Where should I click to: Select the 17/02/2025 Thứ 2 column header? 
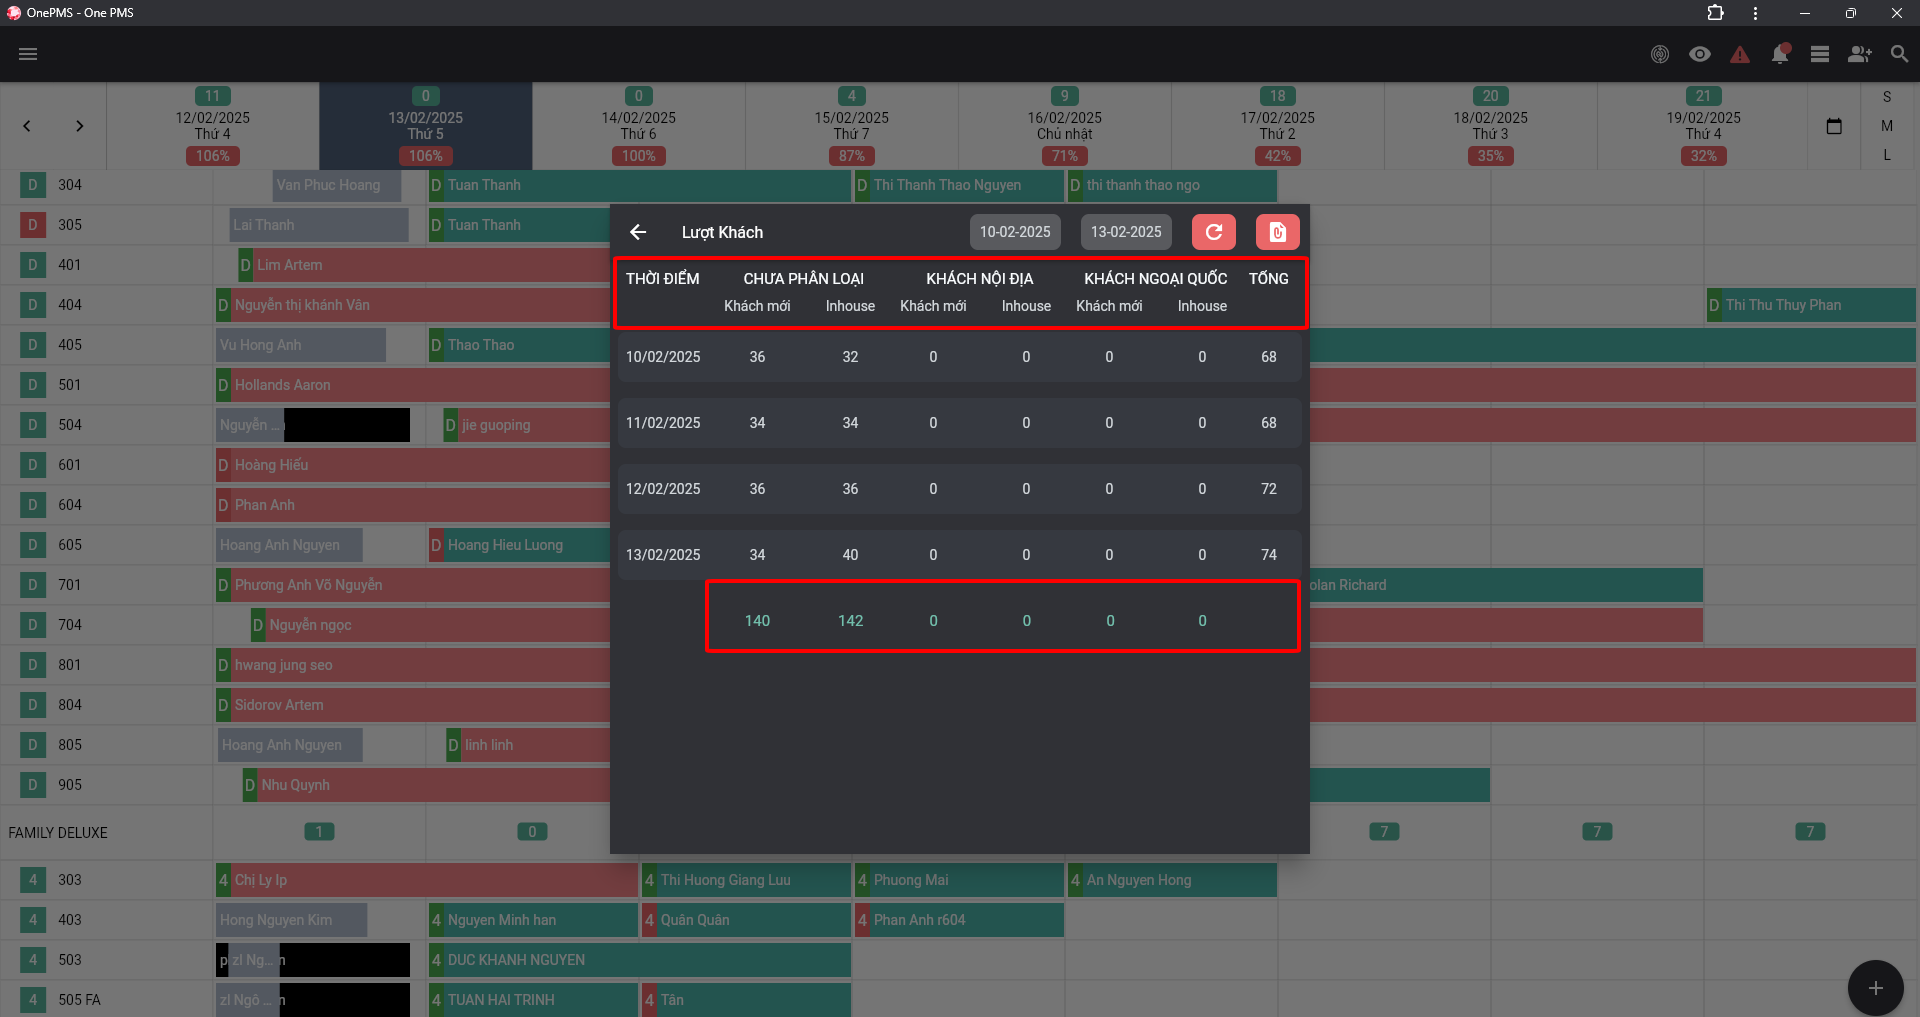(1278, 126)
